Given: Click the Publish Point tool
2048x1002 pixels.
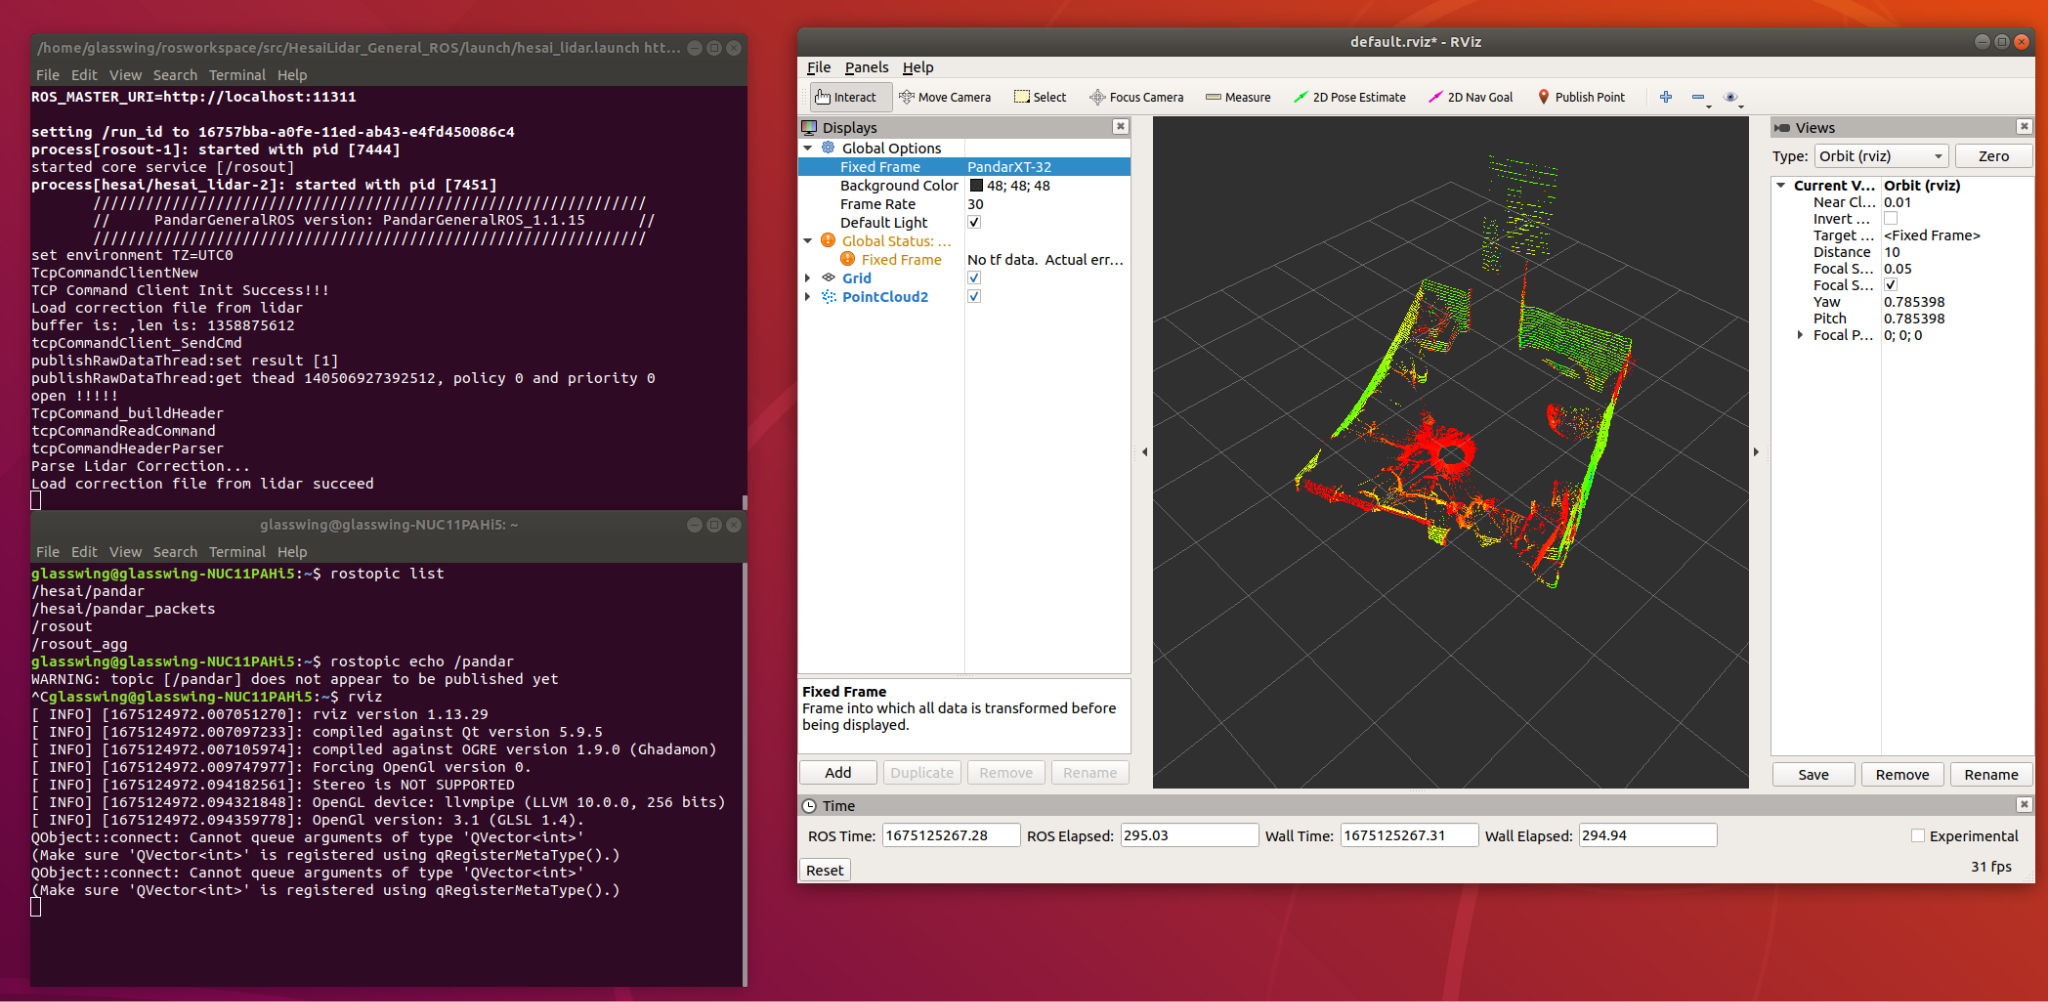Looking at the screenshot, I should click(1581, 97).
